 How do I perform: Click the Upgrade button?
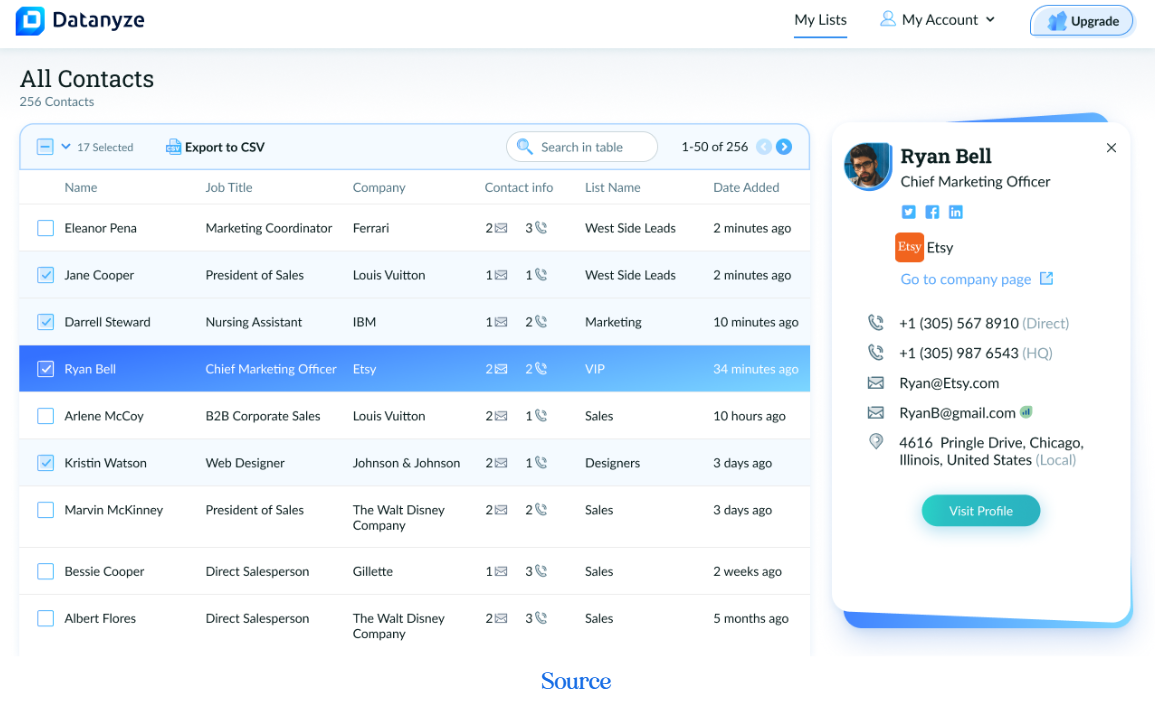tap(1081, 21)
